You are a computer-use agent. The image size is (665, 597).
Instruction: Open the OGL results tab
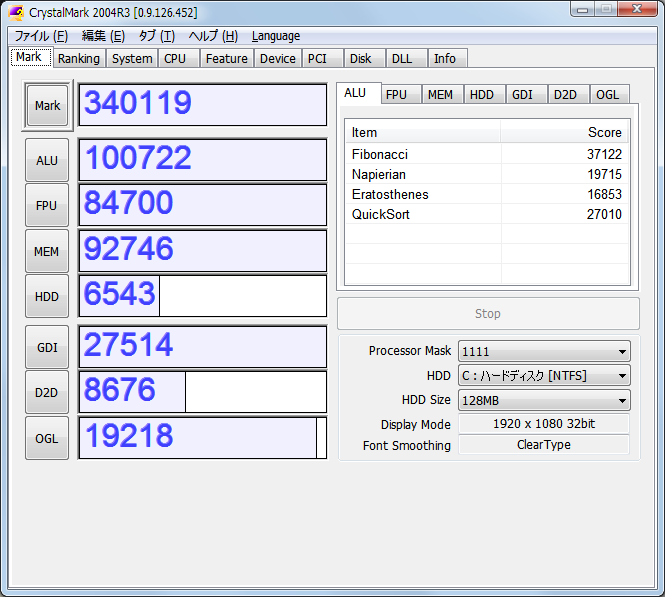606,94
